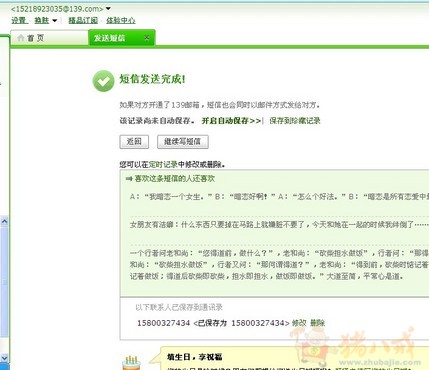Click the 返回 button
Viewport: 429px width, 370px height.
point(134,142)
